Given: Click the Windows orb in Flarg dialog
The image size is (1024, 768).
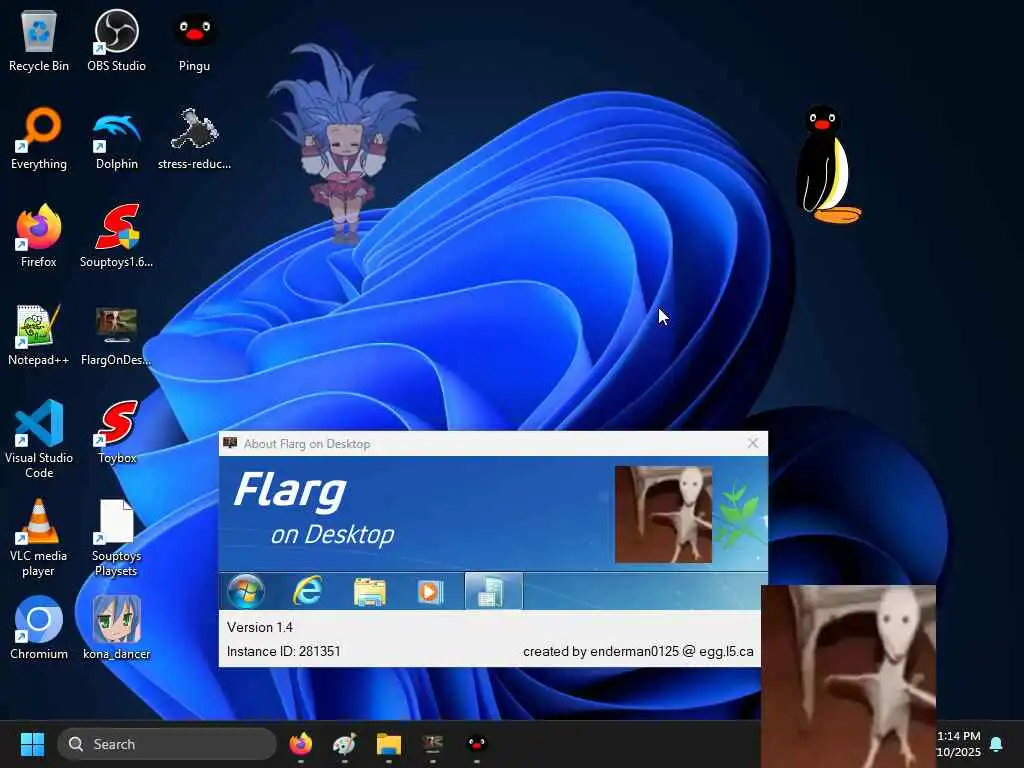Looking at the screenshot, I should pos(246,592).
